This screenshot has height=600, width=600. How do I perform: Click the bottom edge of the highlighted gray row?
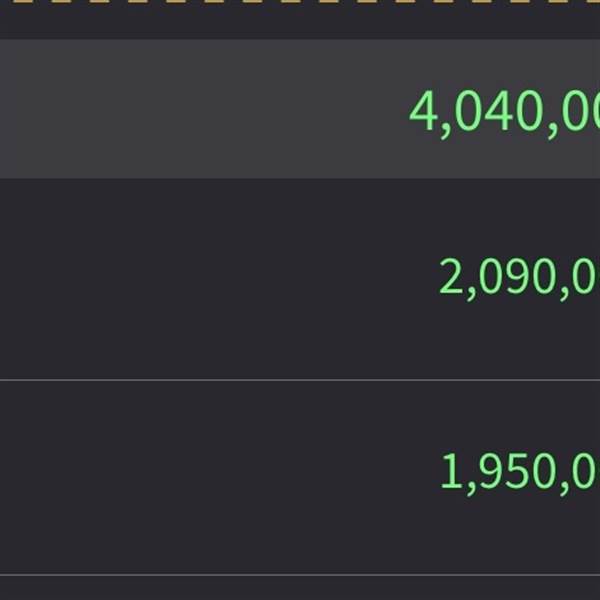click(300, 177)
